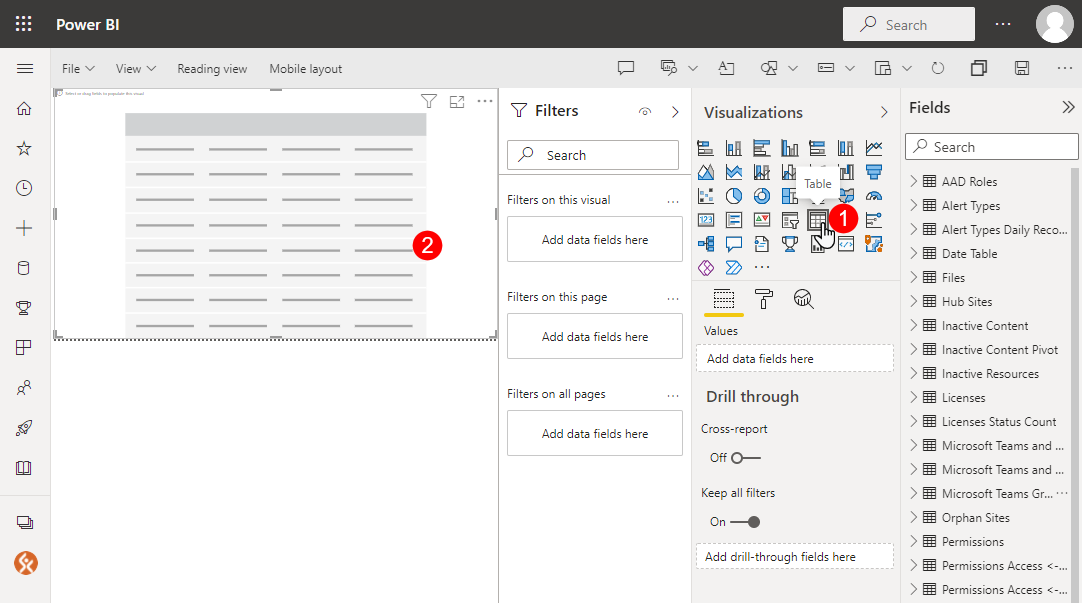Screen dimensions: 1082x603
Task: Save the report with the disk icon
Action: (1022, 68)
